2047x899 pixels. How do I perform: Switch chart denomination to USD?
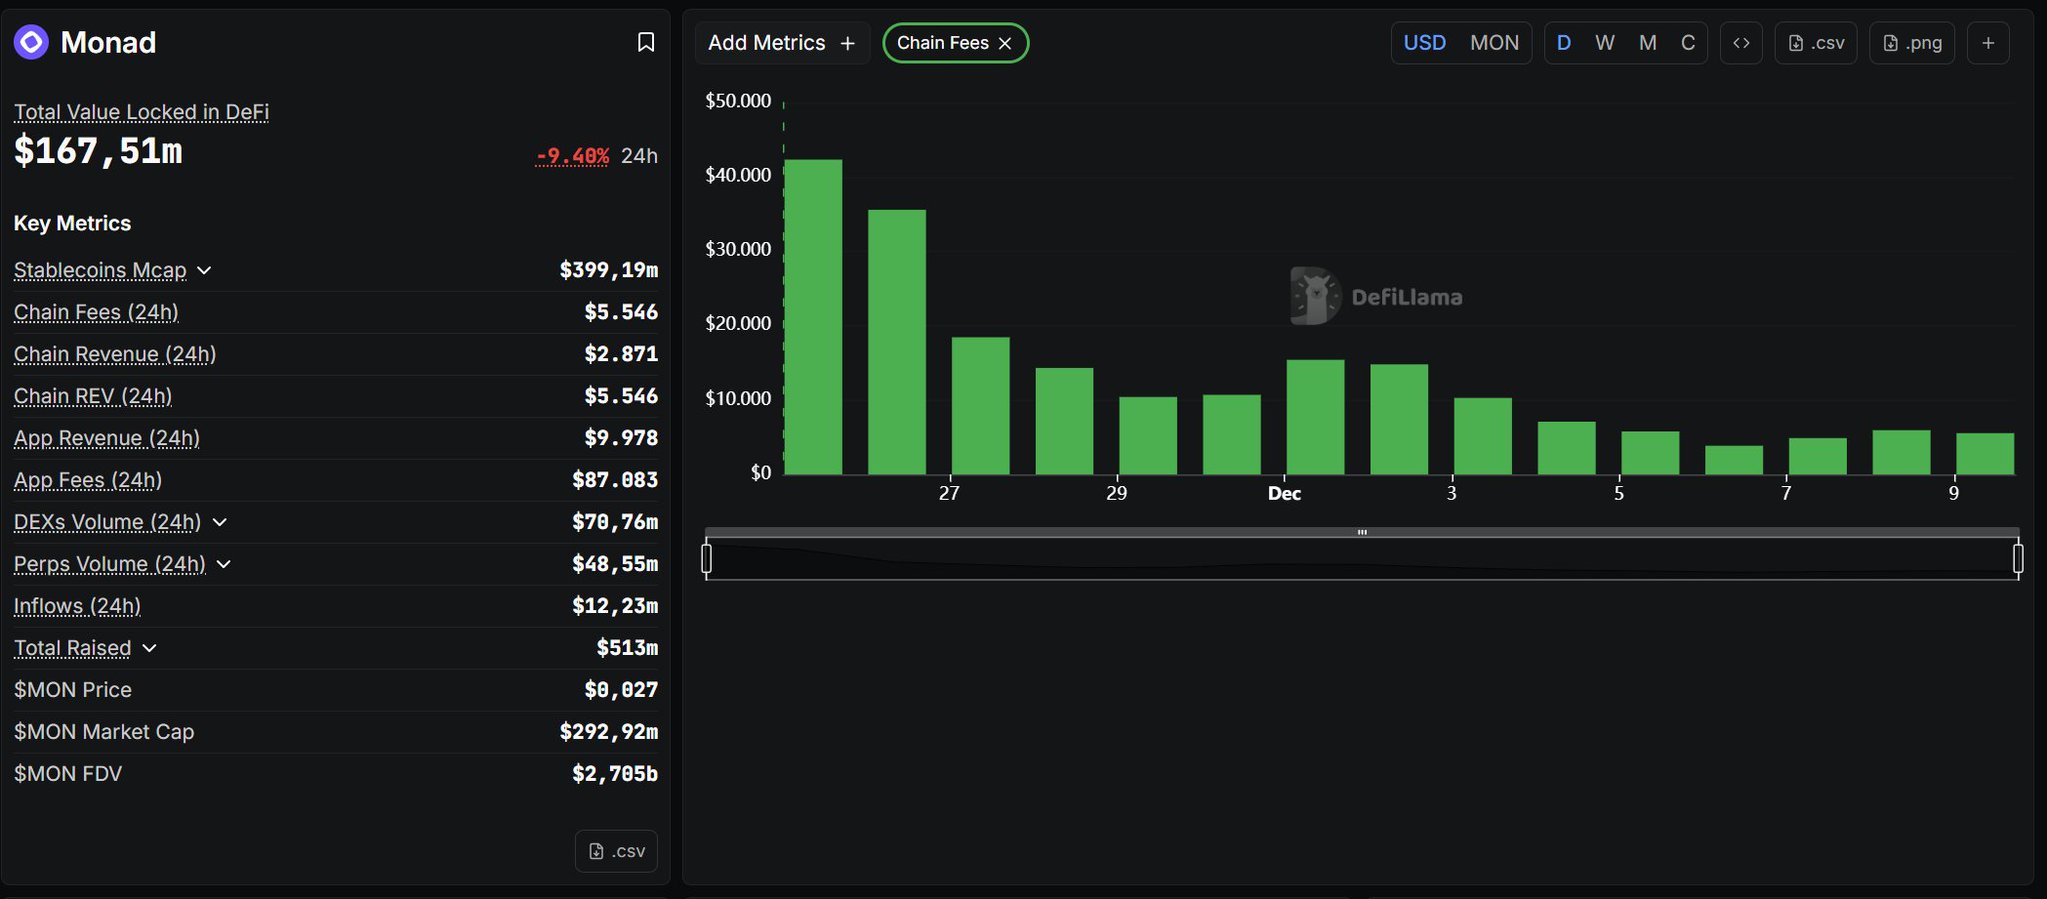pyautogui.click(x=1424, y=43)
